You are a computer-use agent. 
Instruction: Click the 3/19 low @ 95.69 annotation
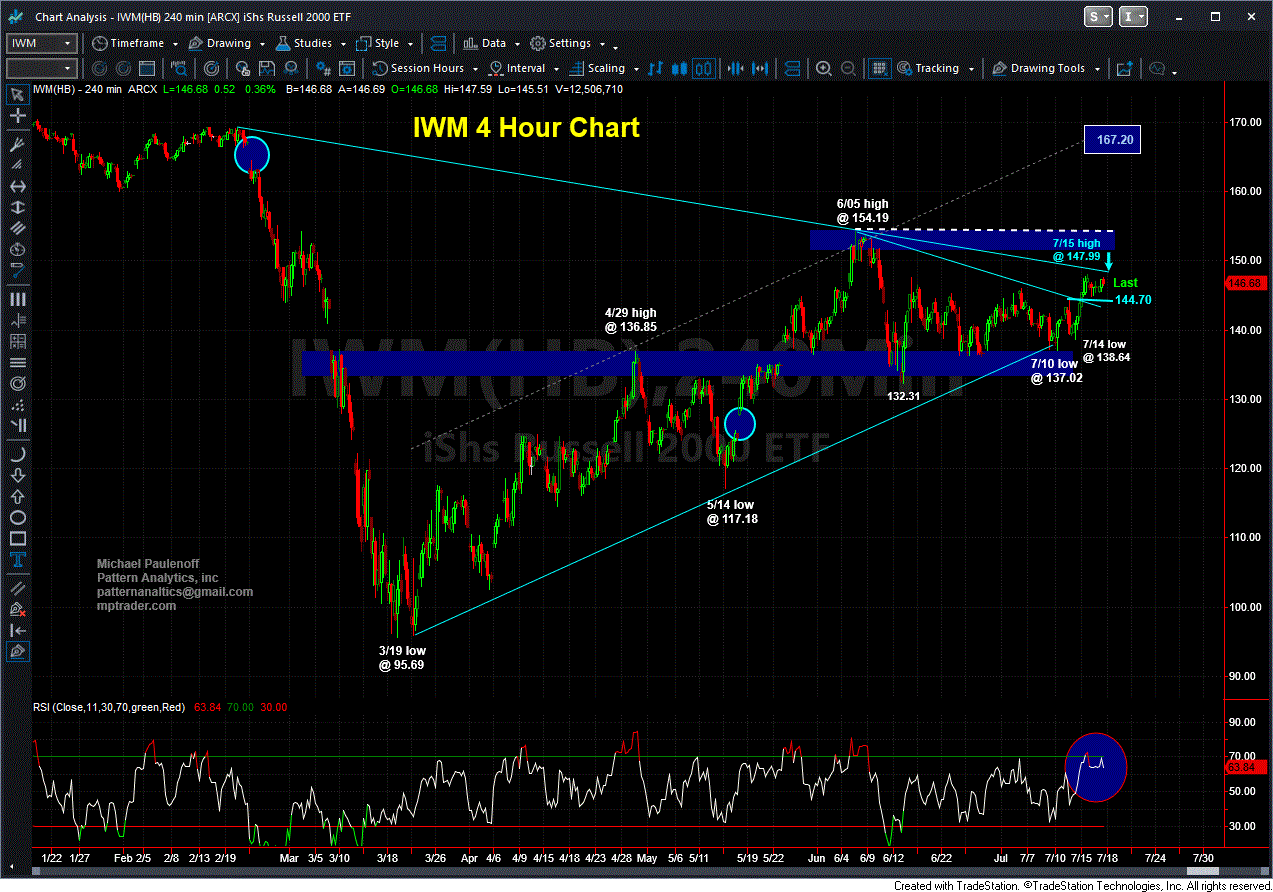pos(401,657)
